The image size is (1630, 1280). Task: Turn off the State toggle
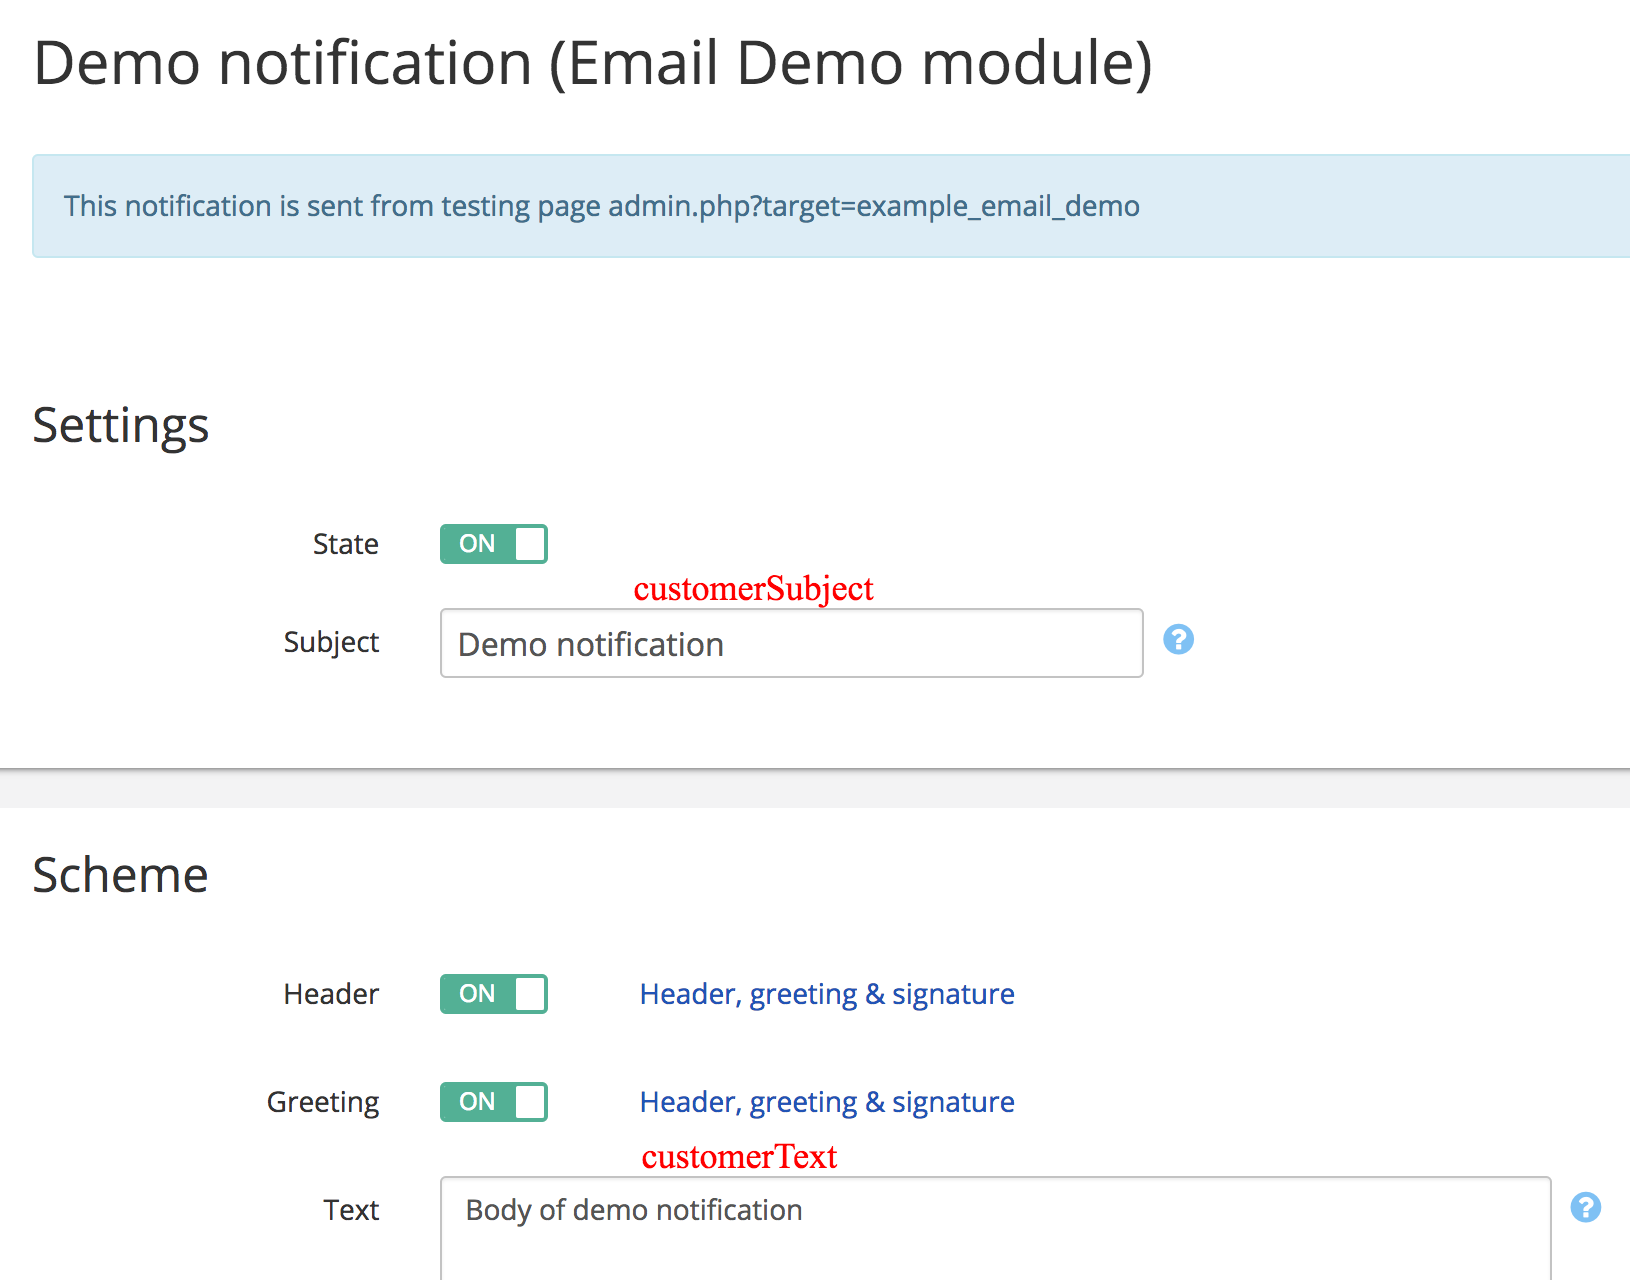point(494,544)
